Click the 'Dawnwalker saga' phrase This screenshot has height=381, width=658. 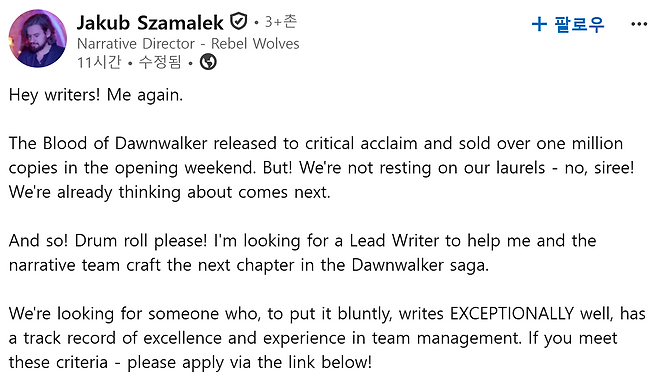coord(420,265)
